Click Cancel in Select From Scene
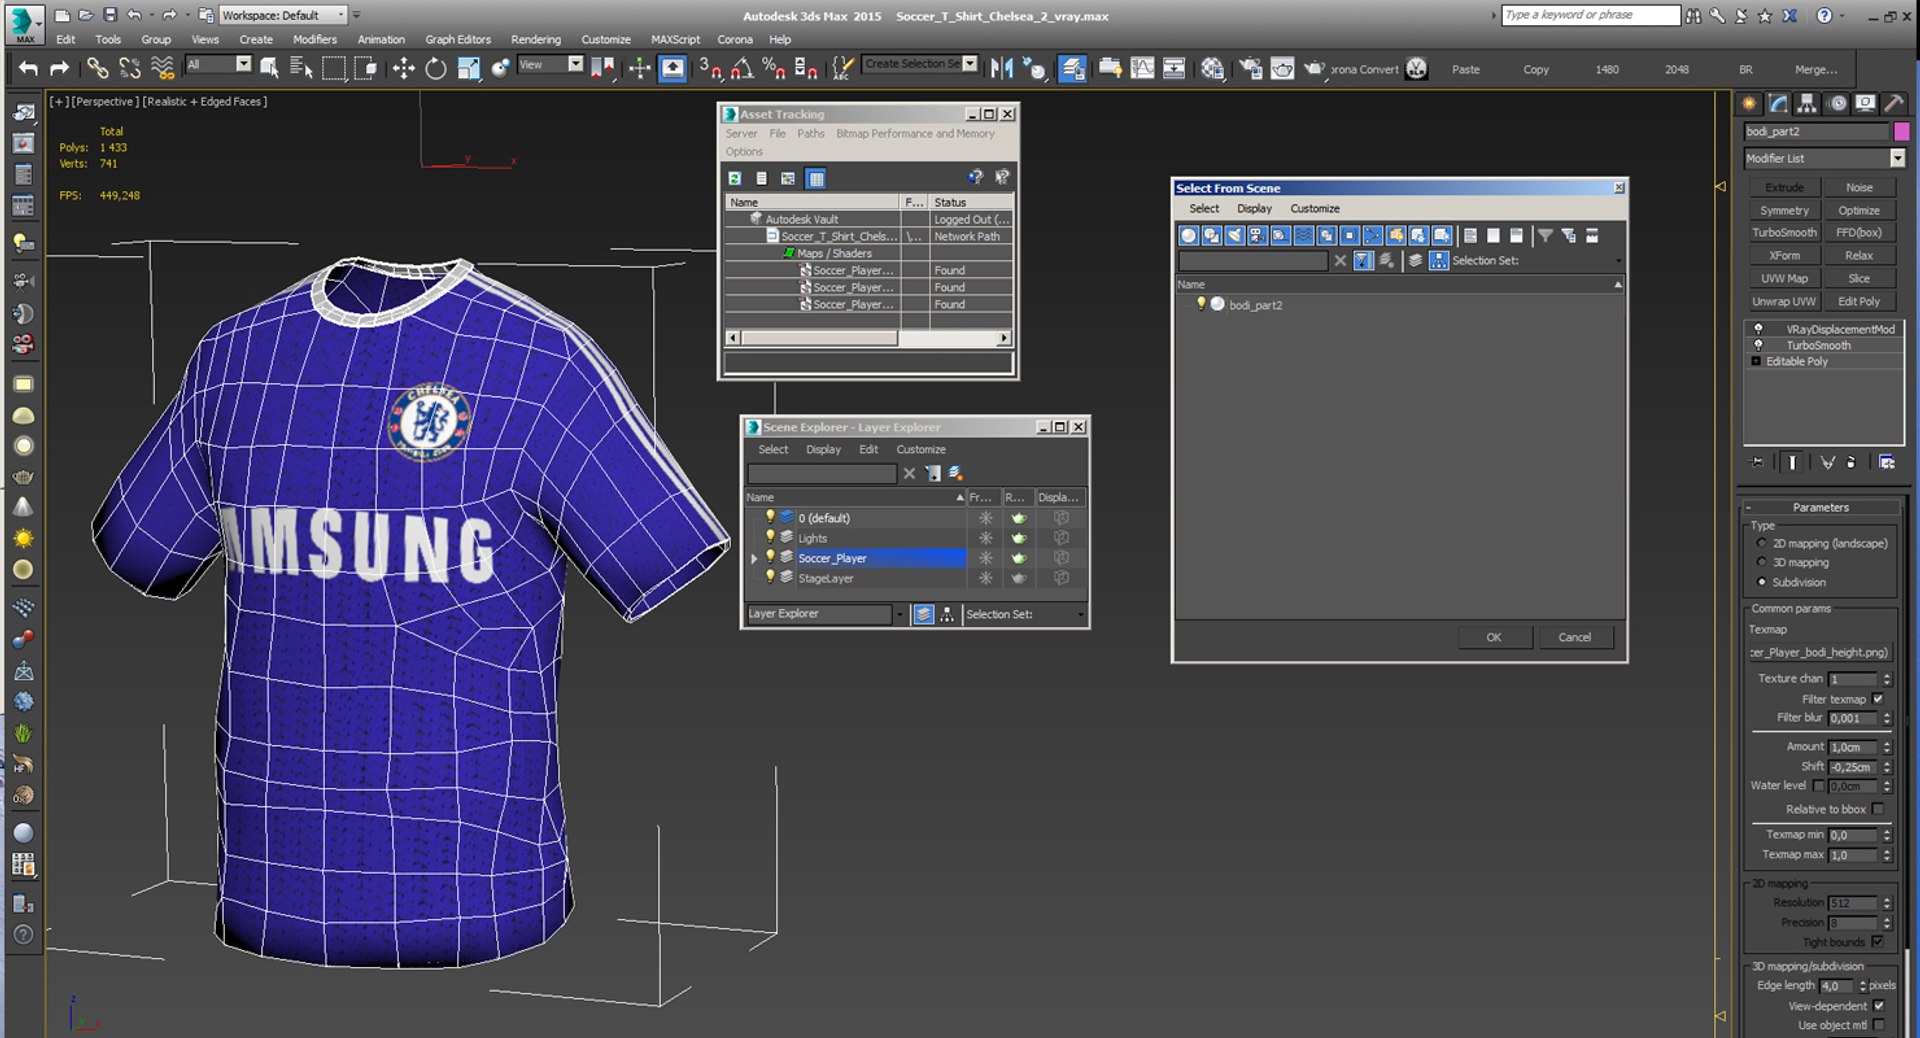 (1574, 637)
